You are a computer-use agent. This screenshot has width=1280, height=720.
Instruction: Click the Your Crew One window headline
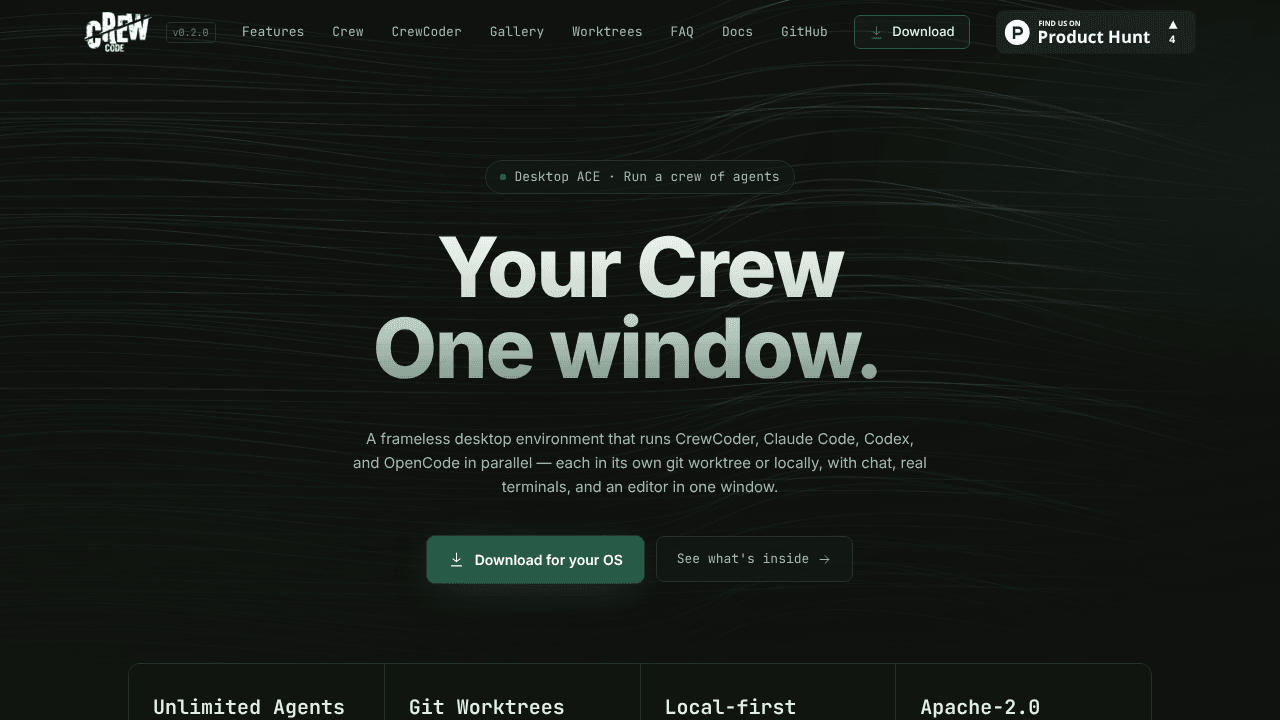point(627,308)
